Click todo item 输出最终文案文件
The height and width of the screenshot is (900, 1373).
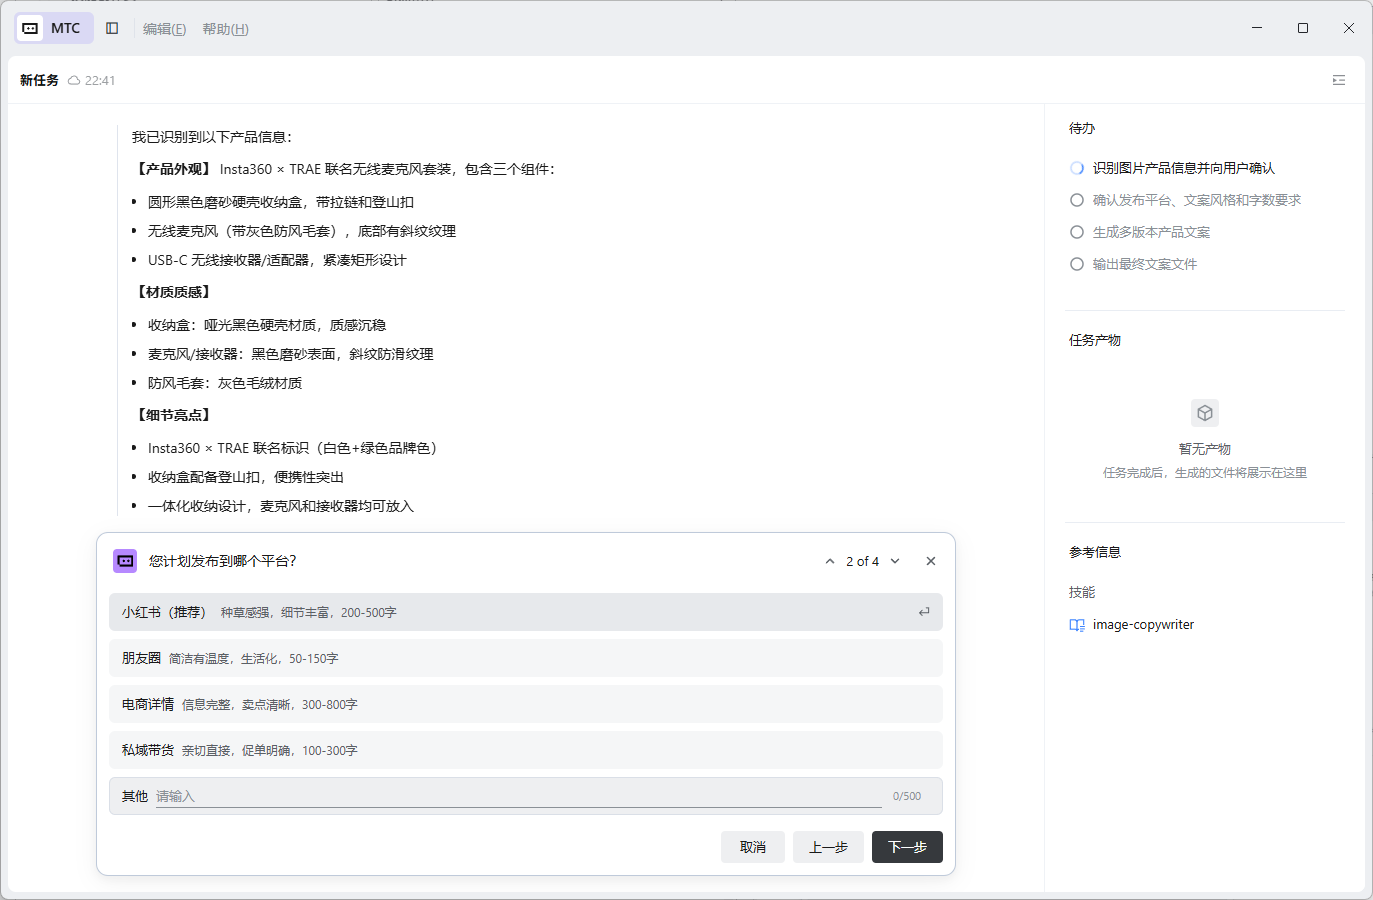1134,264
